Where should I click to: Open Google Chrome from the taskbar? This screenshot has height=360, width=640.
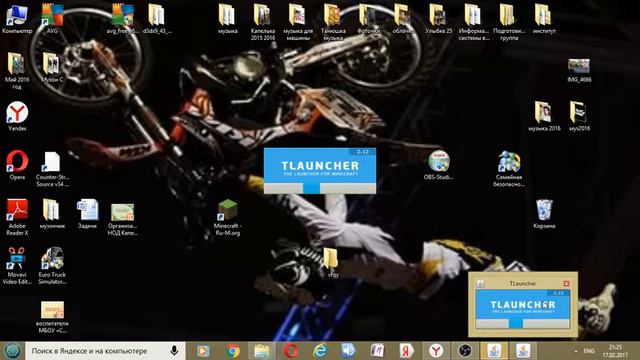click(233, 351)
